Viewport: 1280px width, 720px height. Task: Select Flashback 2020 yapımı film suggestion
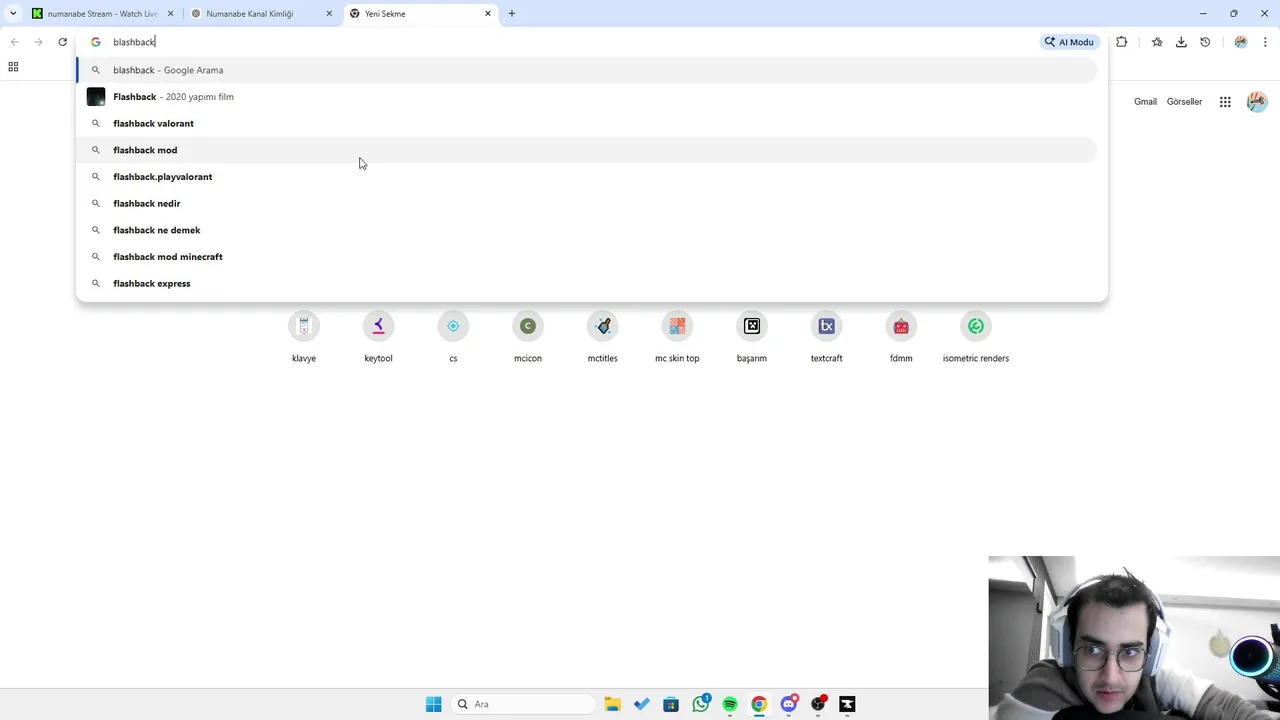click(587, 97)
